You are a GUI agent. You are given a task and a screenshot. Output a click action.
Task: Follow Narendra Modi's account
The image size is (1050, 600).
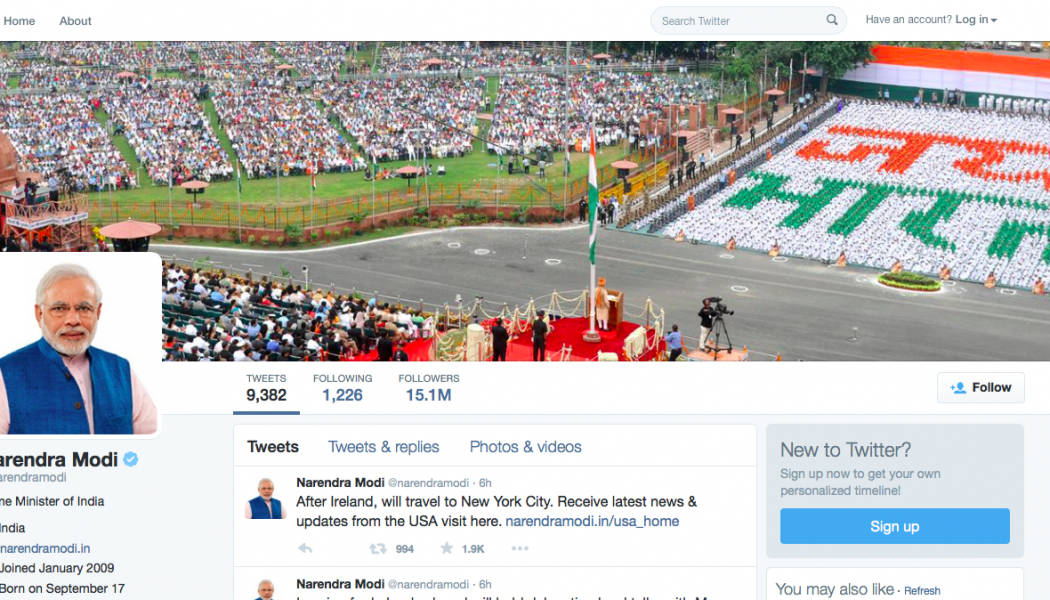pos(980,388)
